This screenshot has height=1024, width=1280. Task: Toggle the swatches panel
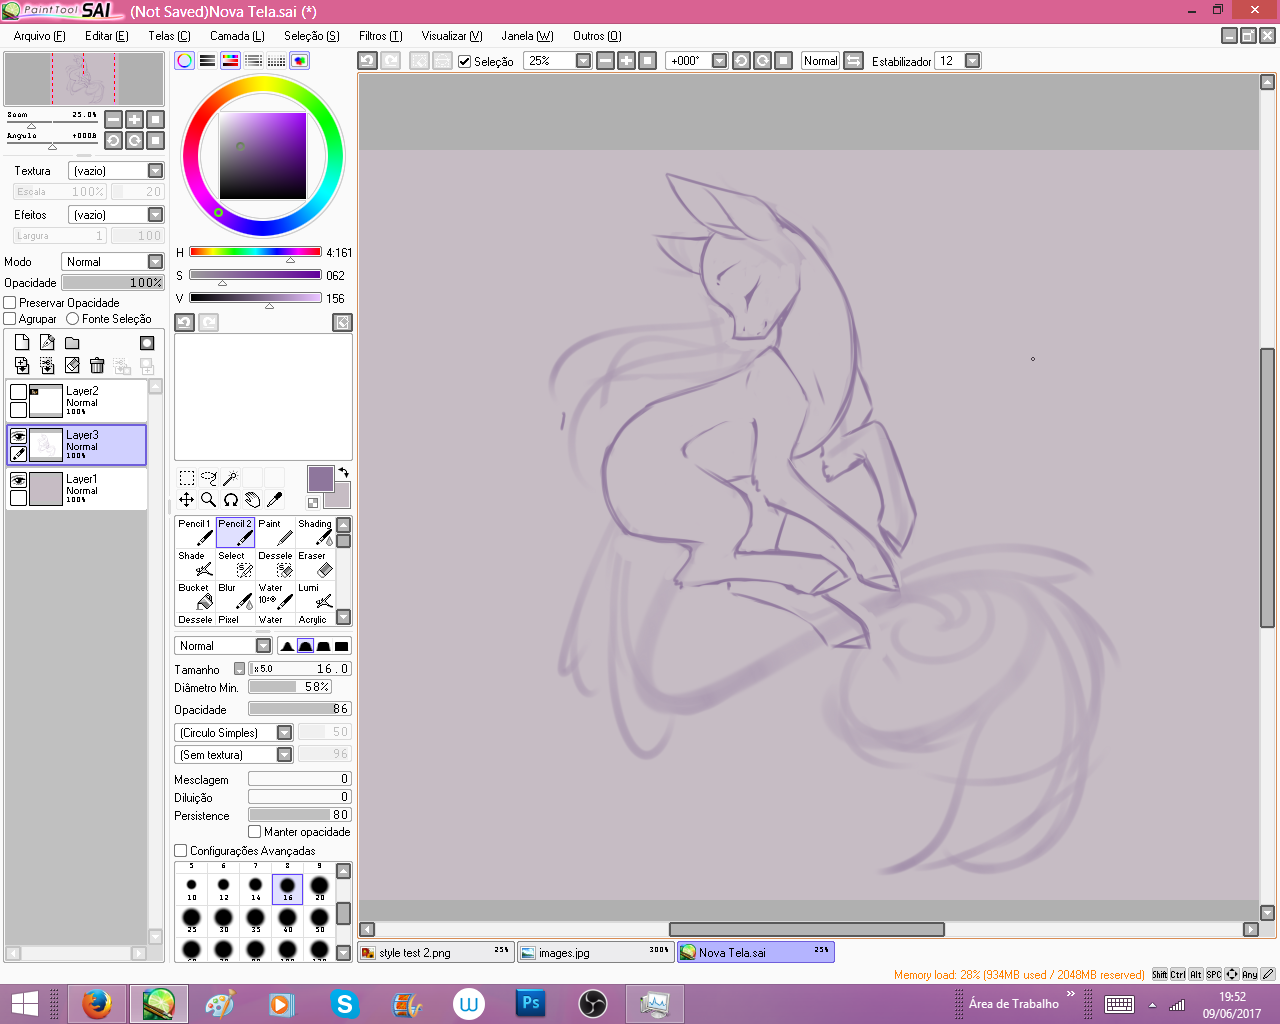point(277,60)
